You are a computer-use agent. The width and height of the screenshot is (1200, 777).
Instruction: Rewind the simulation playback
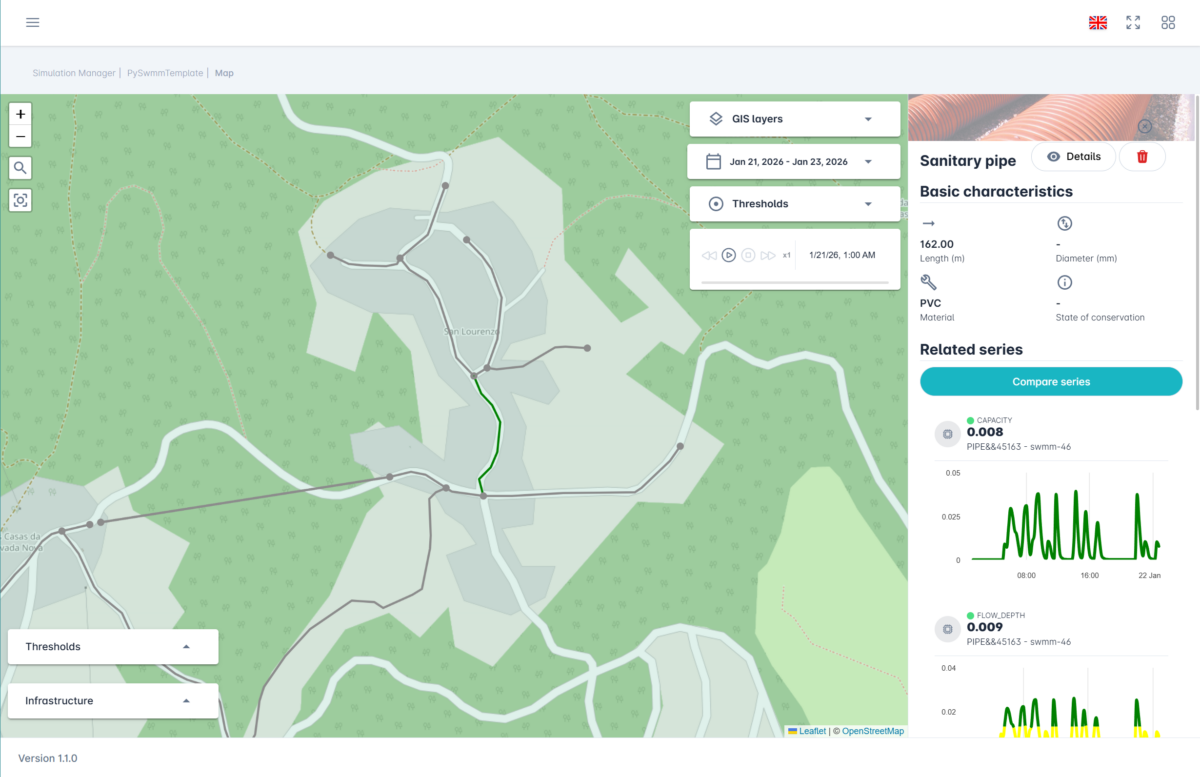pos(709,255)
